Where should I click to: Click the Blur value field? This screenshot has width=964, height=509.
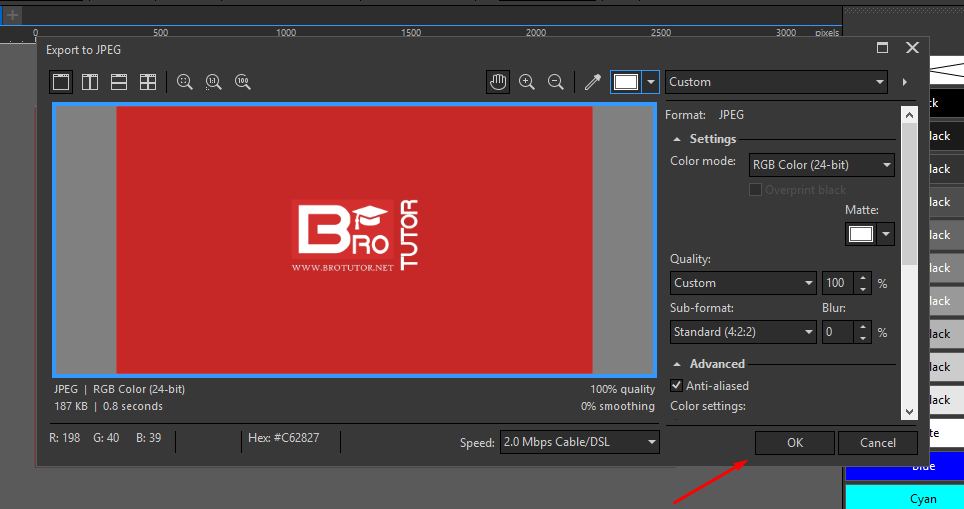point(837,332)
